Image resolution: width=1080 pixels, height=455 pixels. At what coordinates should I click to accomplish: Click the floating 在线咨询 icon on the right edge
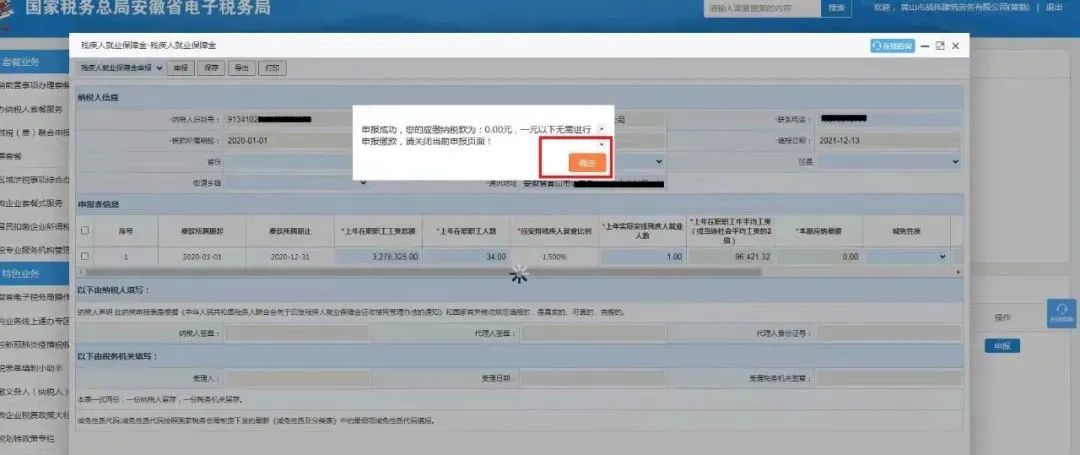[1061, 313]
